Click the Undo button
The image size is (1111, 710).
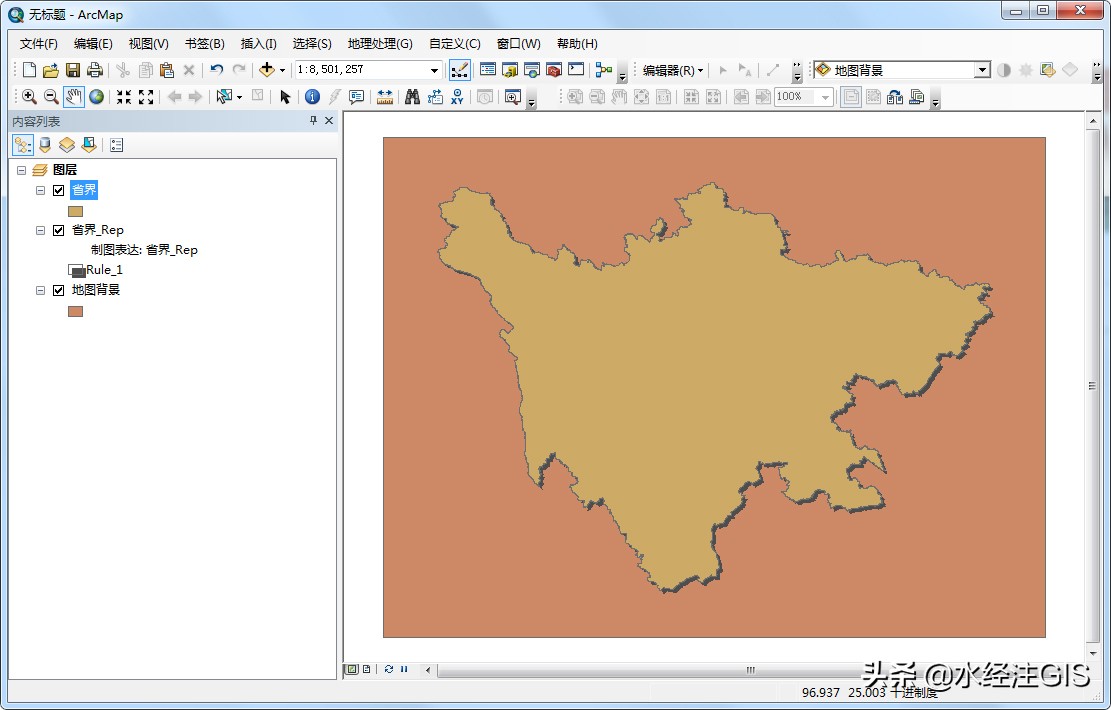pos(217,70)
